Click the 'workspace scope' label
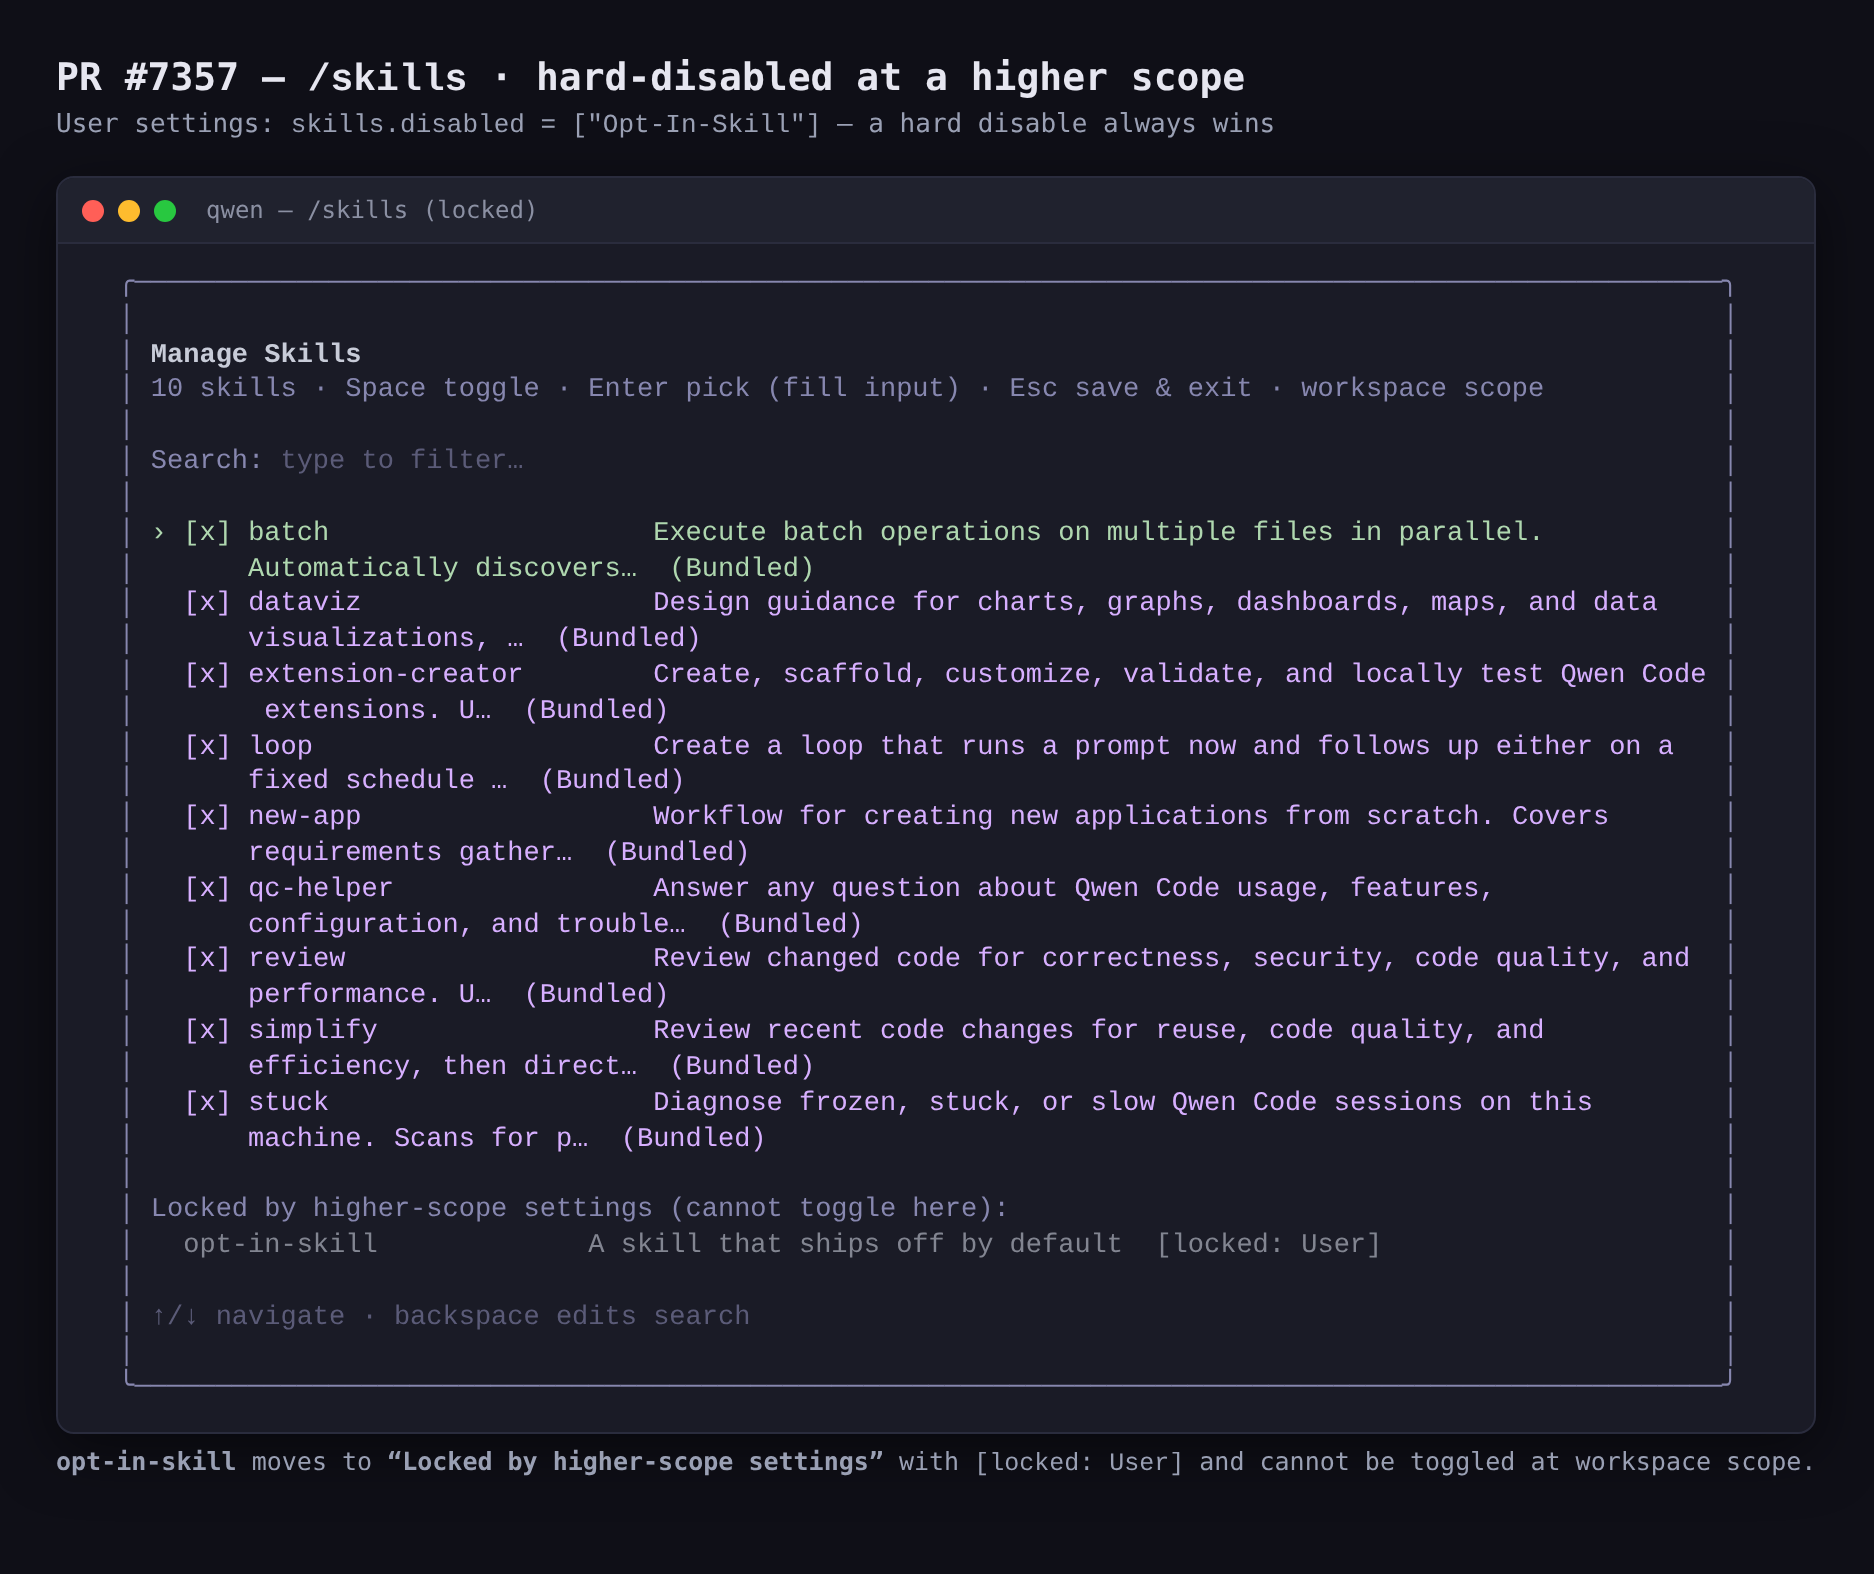 pyautogui.click(x=1422, y=388)
